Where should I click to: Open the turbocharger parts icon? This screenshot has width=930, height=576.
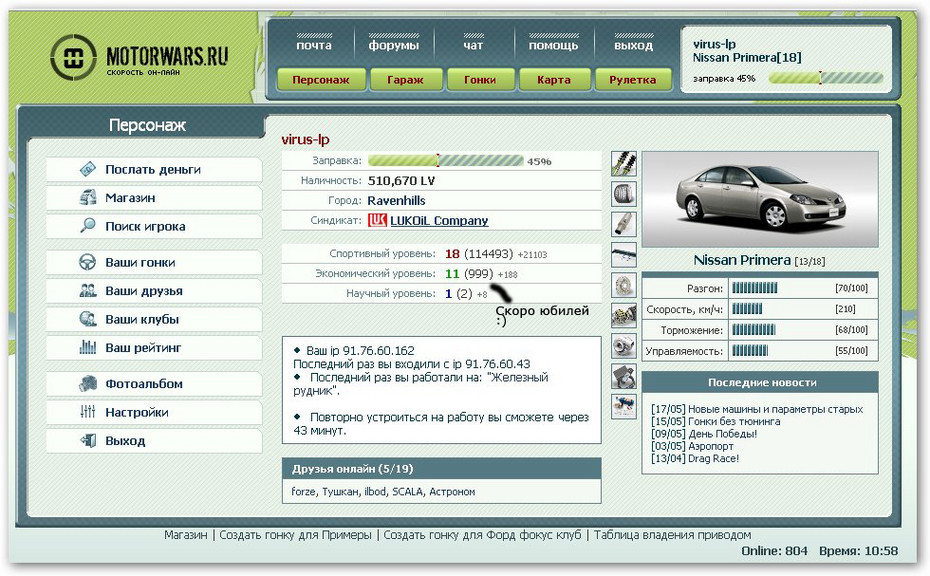coord(624,346)
